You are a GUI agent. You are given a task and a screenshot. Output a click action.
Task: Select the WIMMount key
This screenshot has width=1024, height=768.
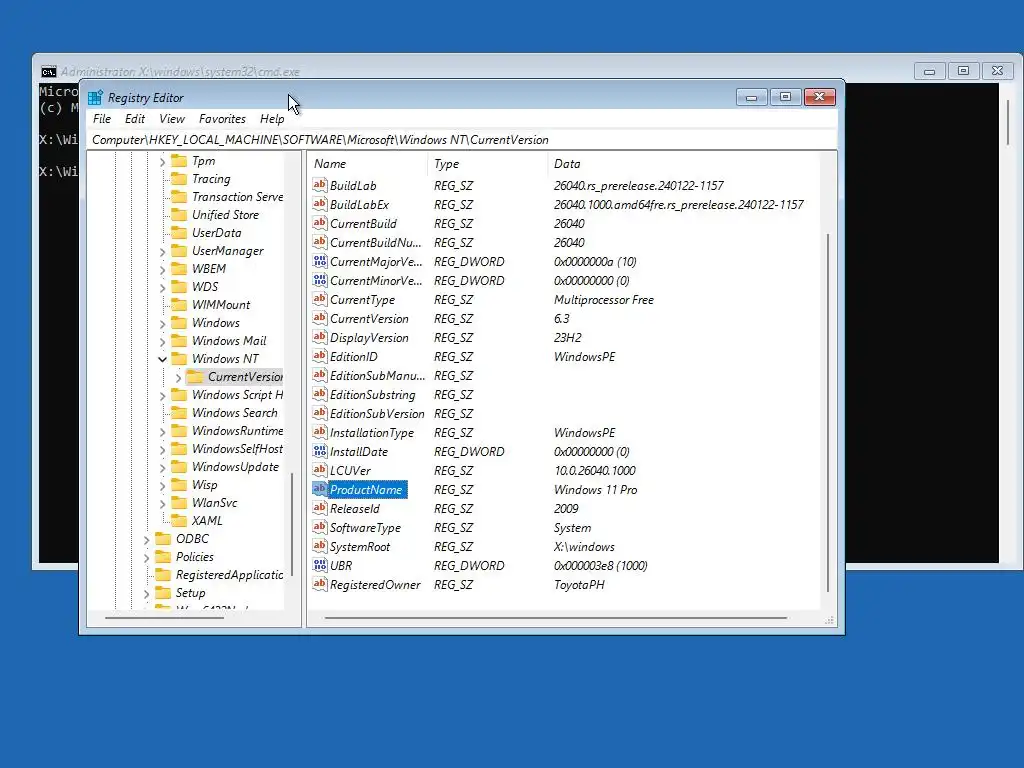pos(221,305)
